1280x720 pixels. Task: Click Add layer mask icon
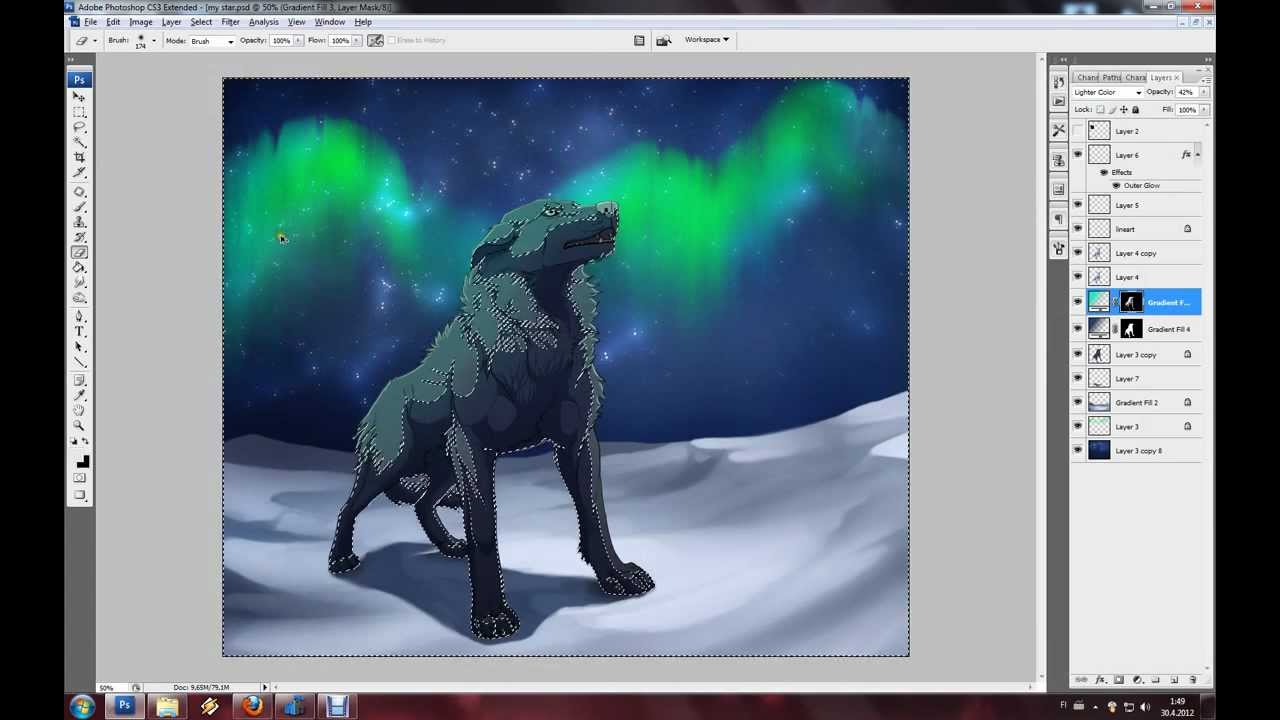pyautogui.click(x=1118, y=680)
